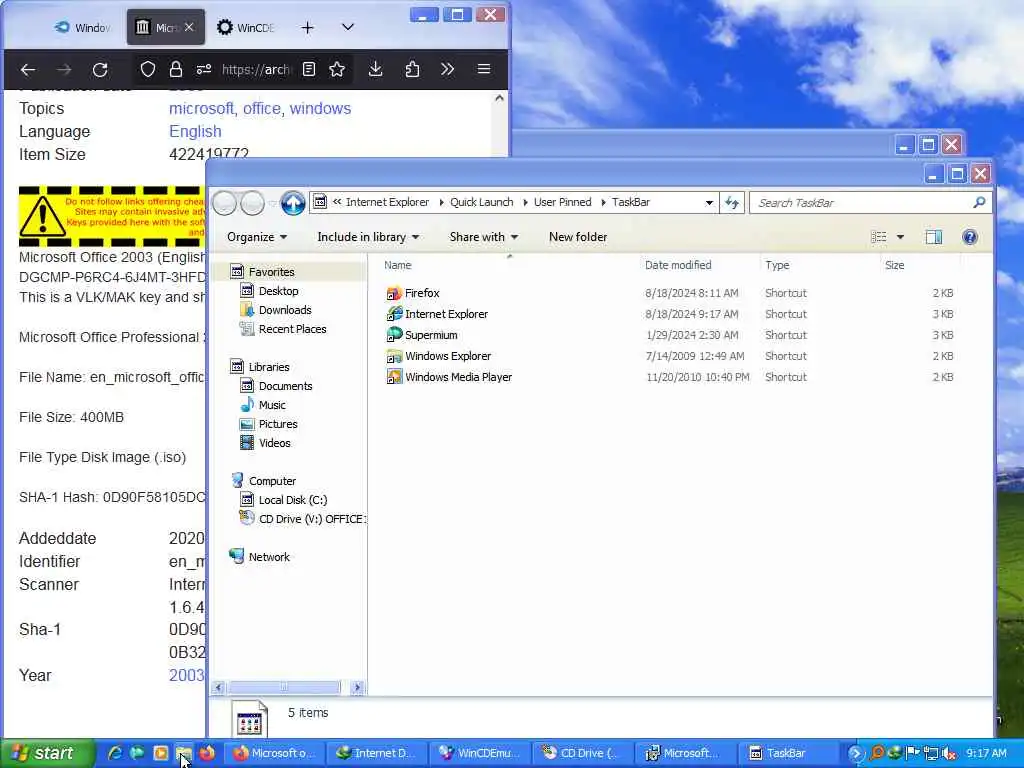The width and height of the screenshot is (1024, 768).
Task: Follow the 2003 year link
Action: click(x=187, y=675)
